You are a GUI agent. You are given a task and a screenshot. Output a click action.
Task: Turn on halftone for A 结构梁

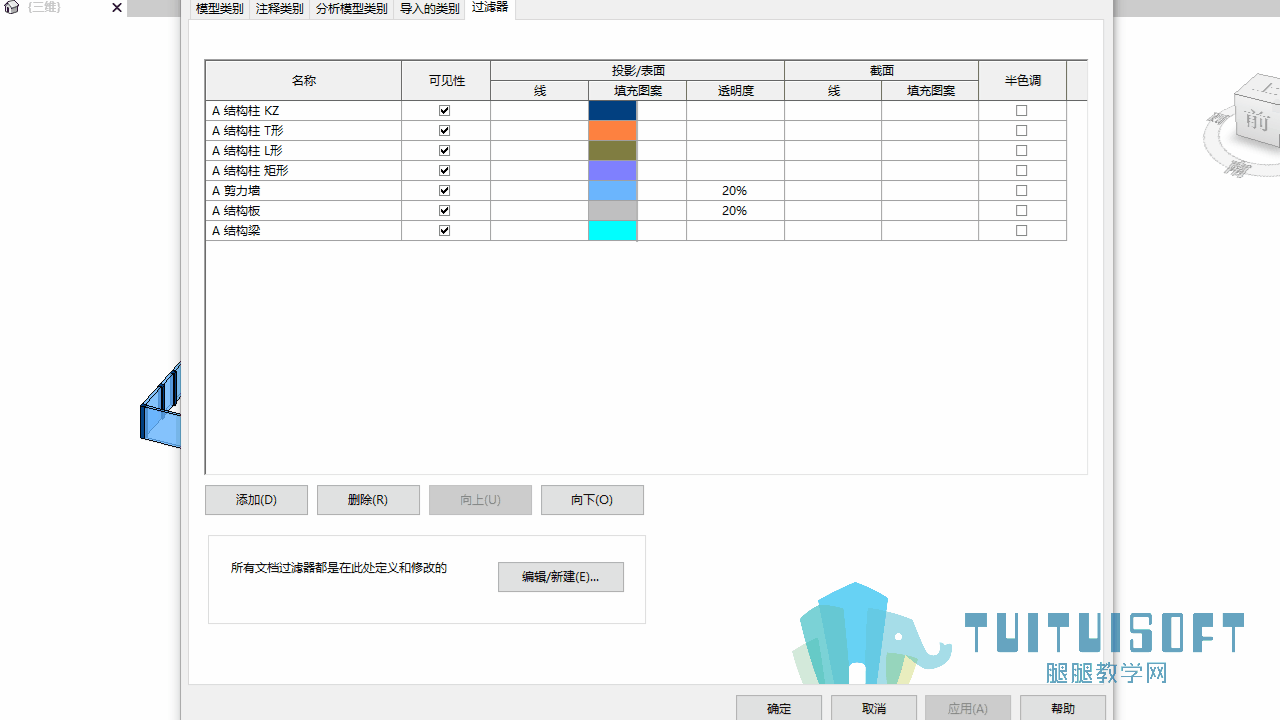point(1022,231)
